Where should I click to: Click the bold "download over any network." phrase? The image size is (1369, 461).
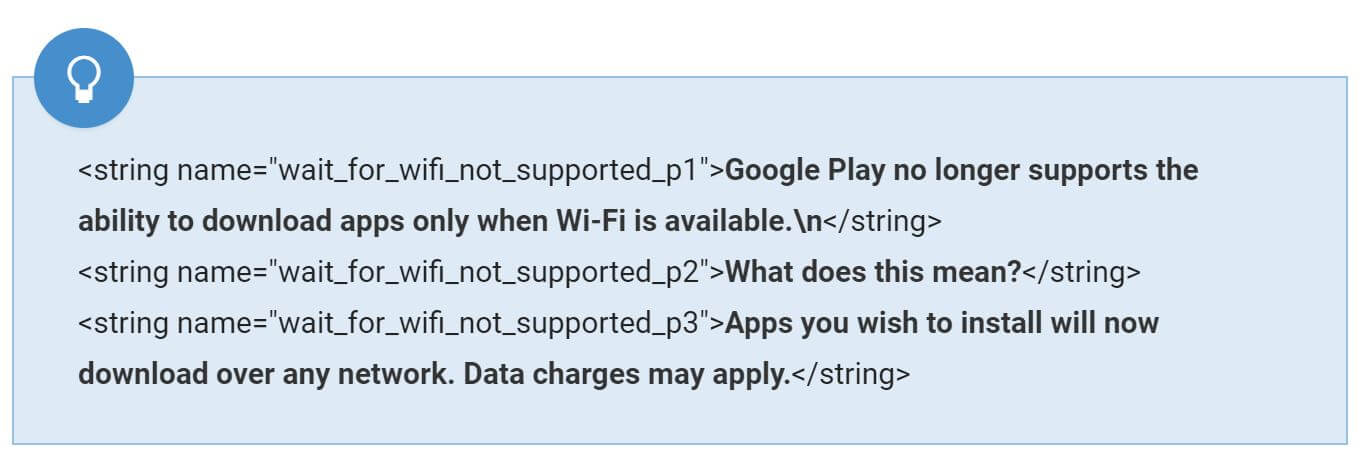point(266,374)
